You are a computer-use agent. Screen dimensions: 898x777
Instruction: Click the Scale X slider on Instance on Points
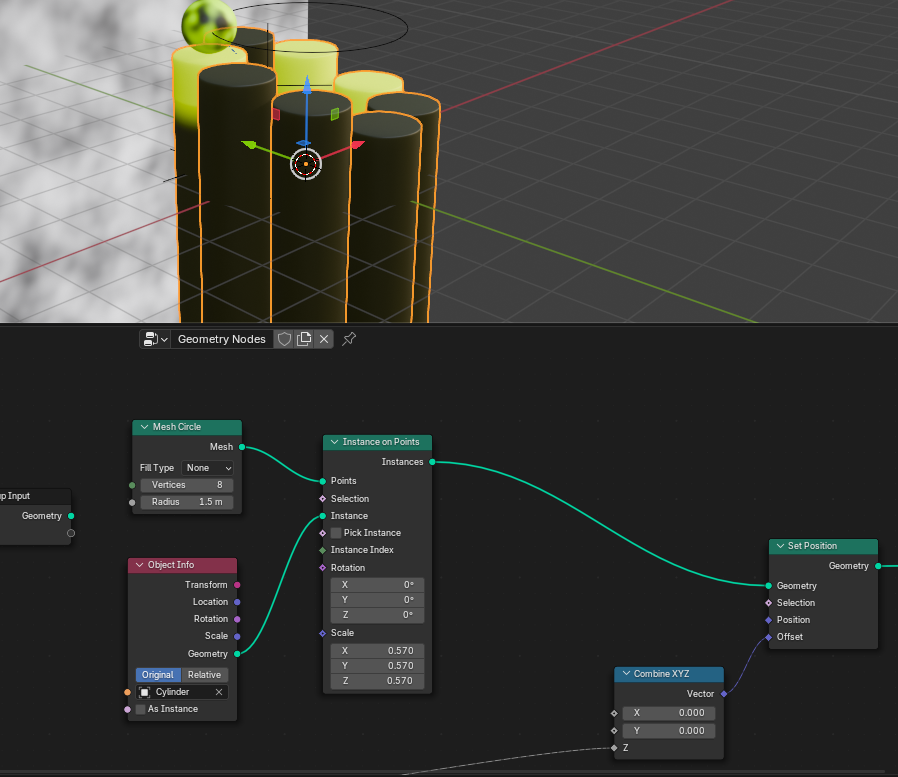[x=377, y=650]
